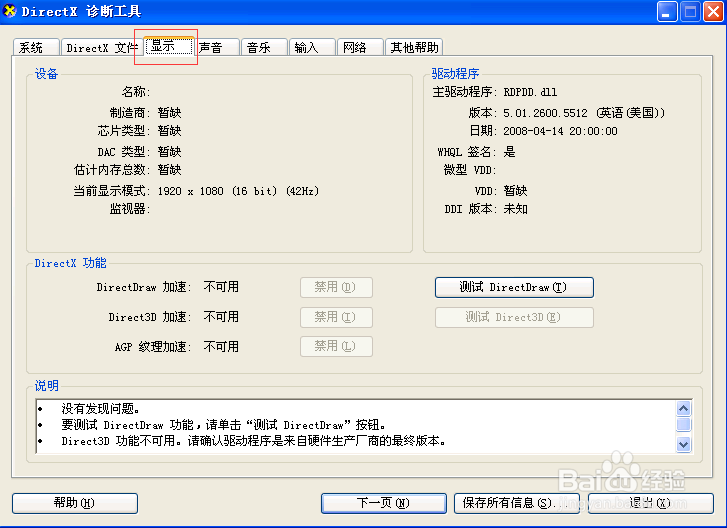Click 保存所有信息(S) button
Image resolution: width=727 pixels, height=528 pixels.
(517, 503)
